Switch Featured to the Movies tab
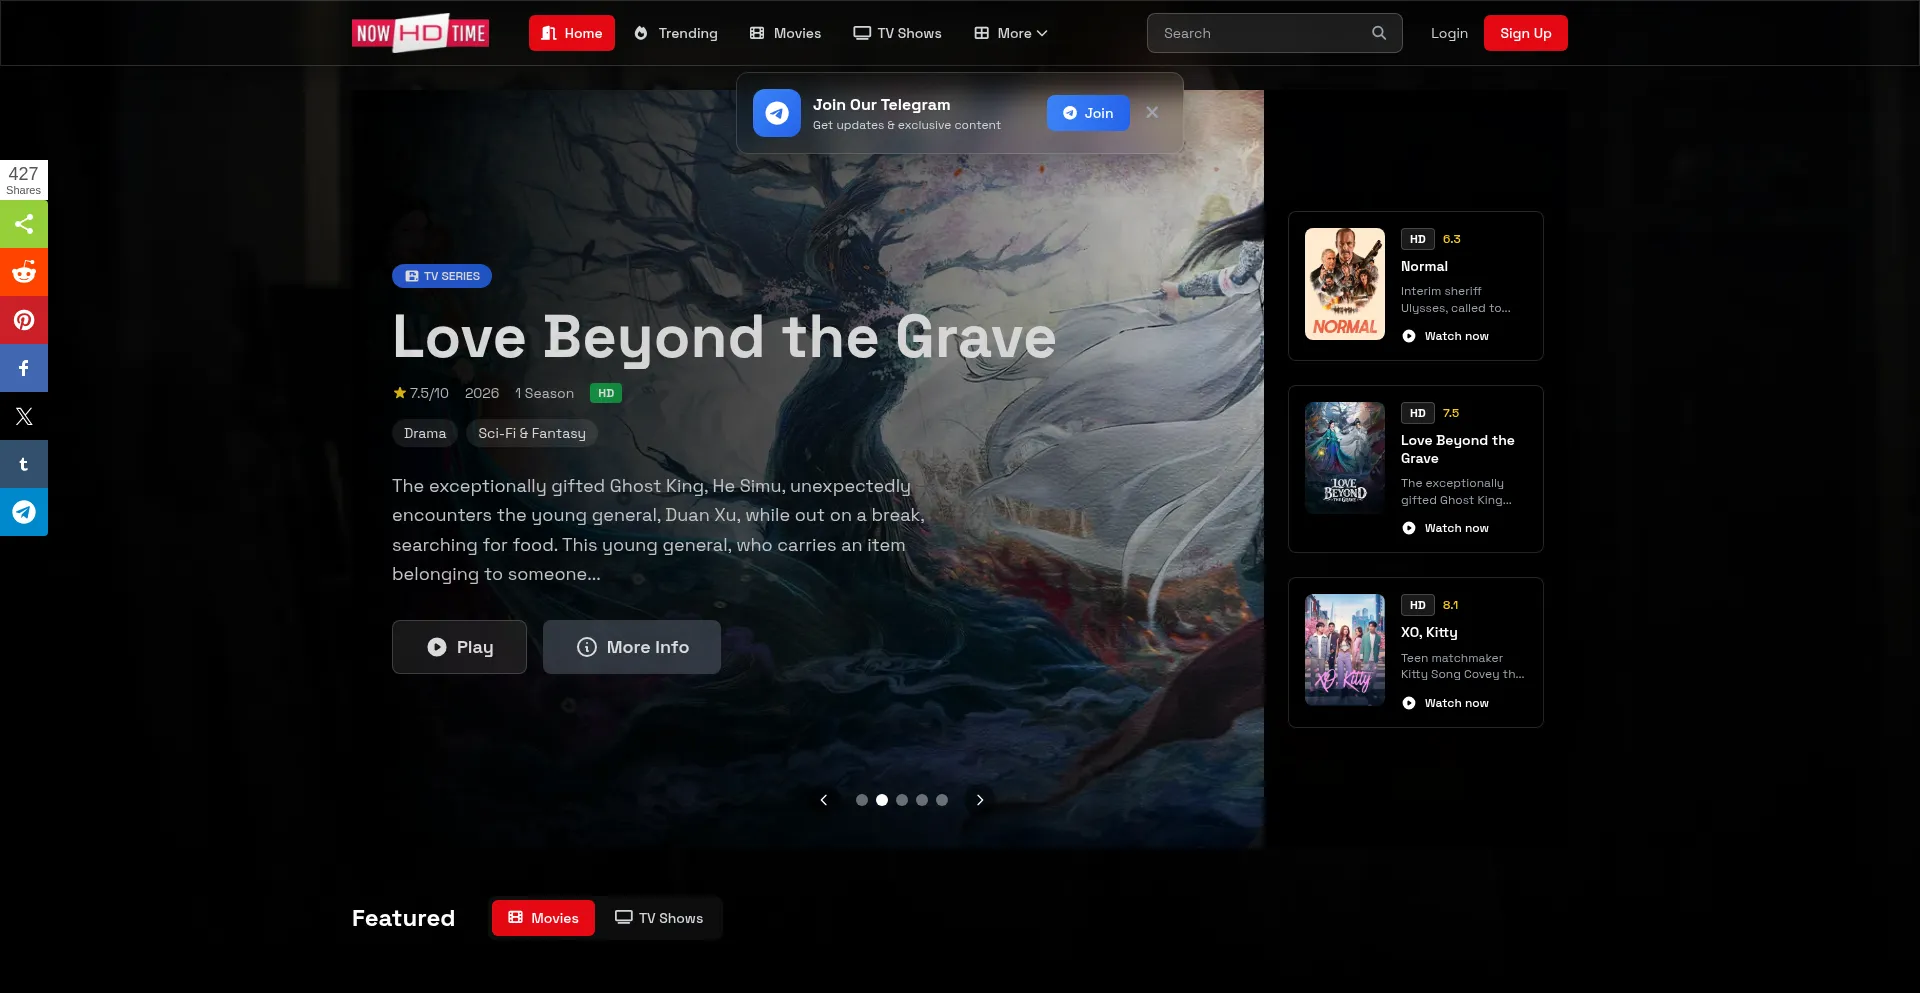The width and height of the screenshot is (1920, 993). 543,918
